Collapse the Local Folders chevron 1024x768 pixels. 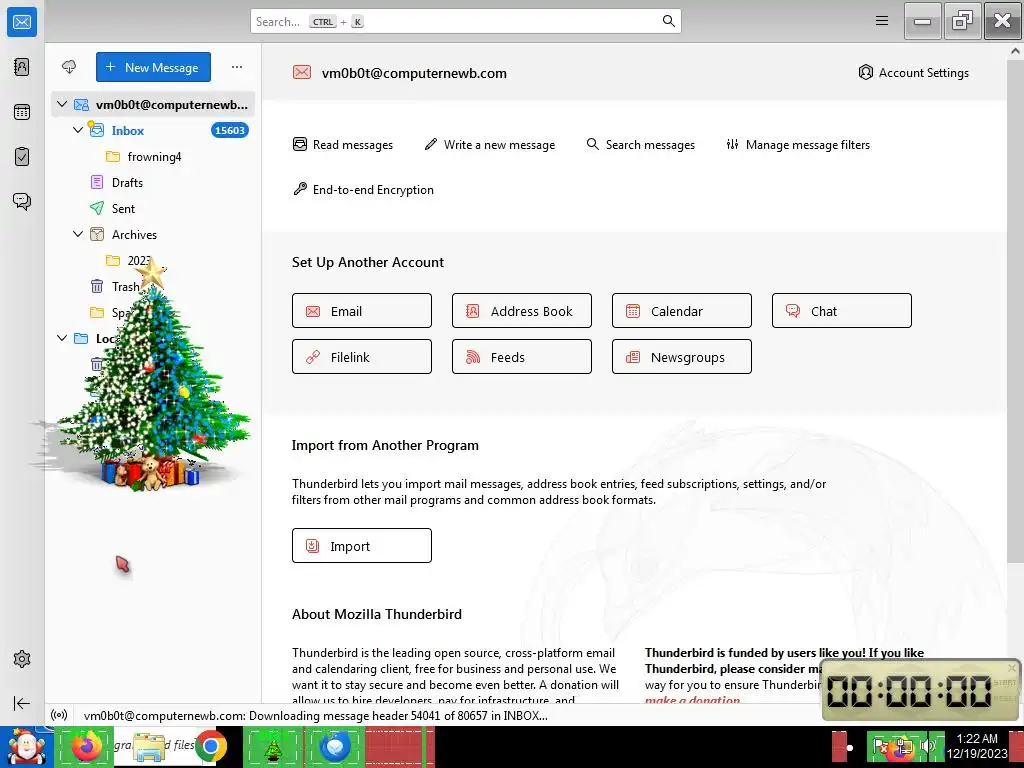point(62,338)
